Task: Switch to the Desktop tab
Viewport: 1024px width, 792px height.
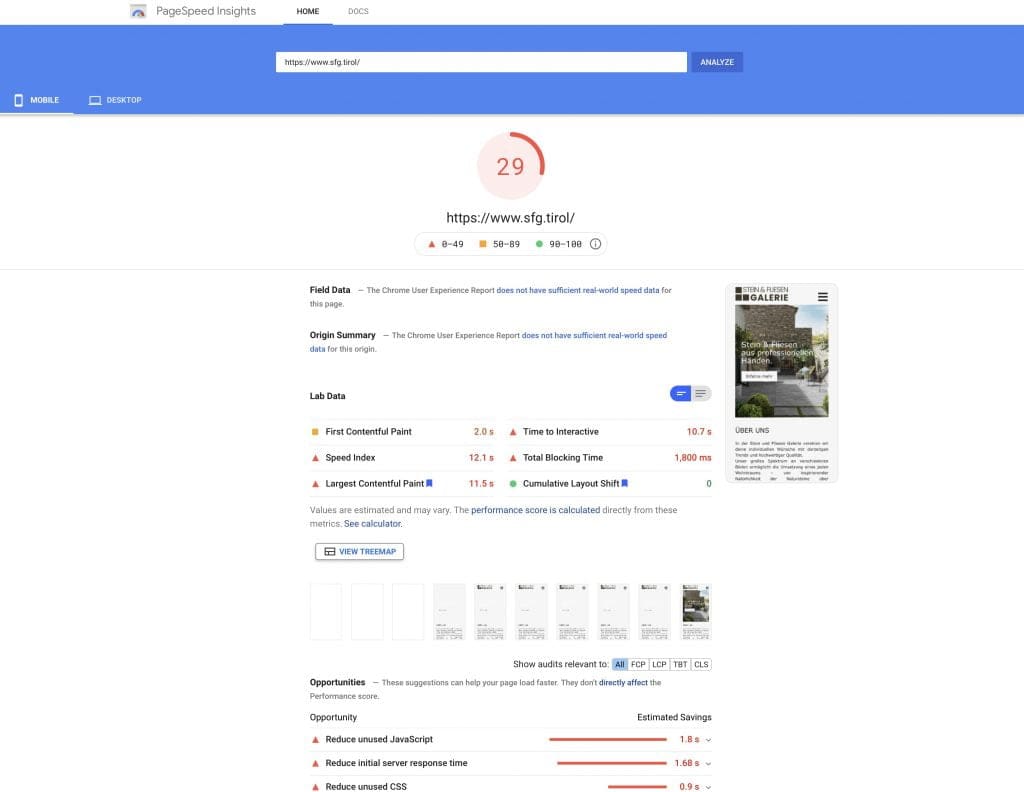Action: click(x=115, y=100)
